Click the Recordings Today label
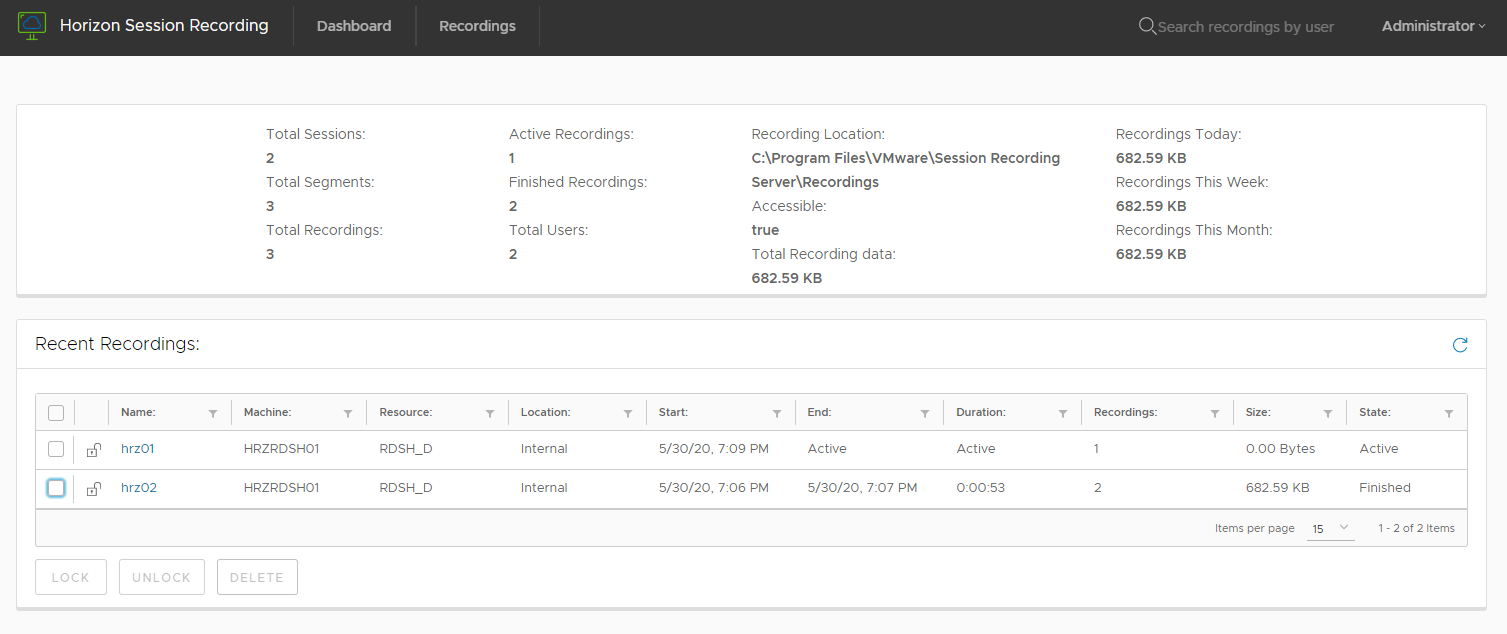 [x=1178, y=134]
